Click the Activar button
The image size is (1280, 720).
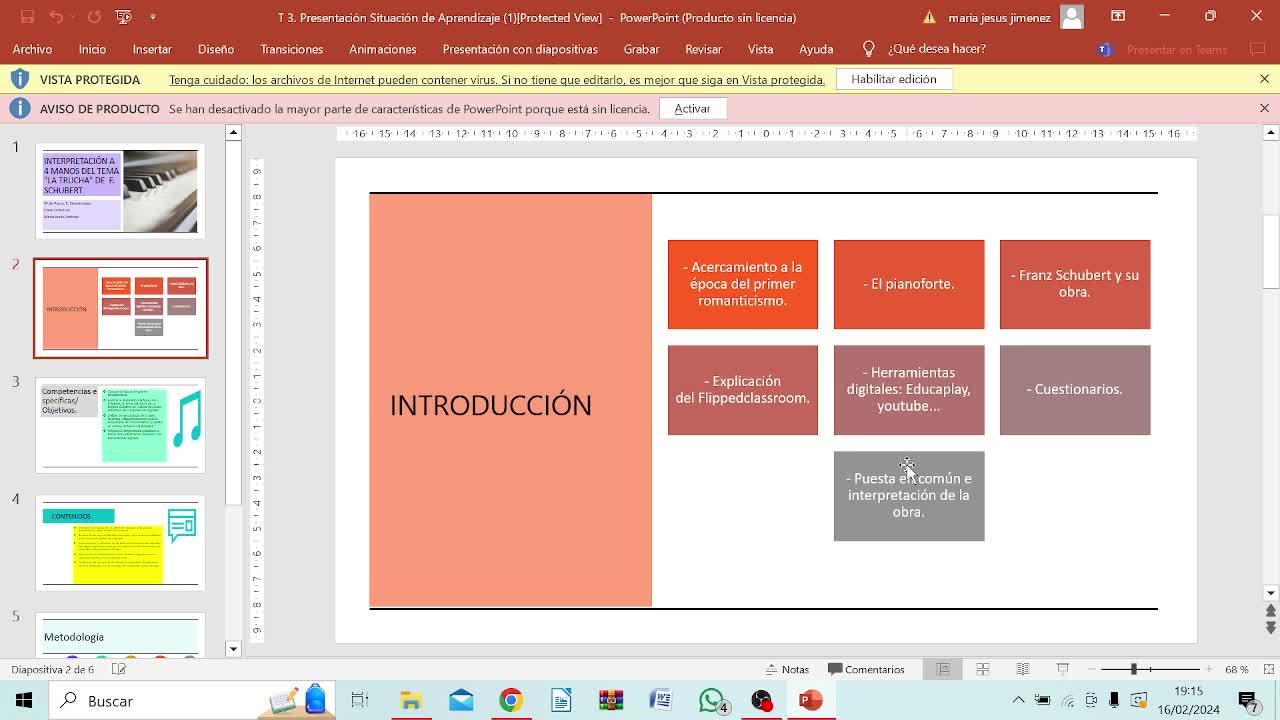(692, 109)
